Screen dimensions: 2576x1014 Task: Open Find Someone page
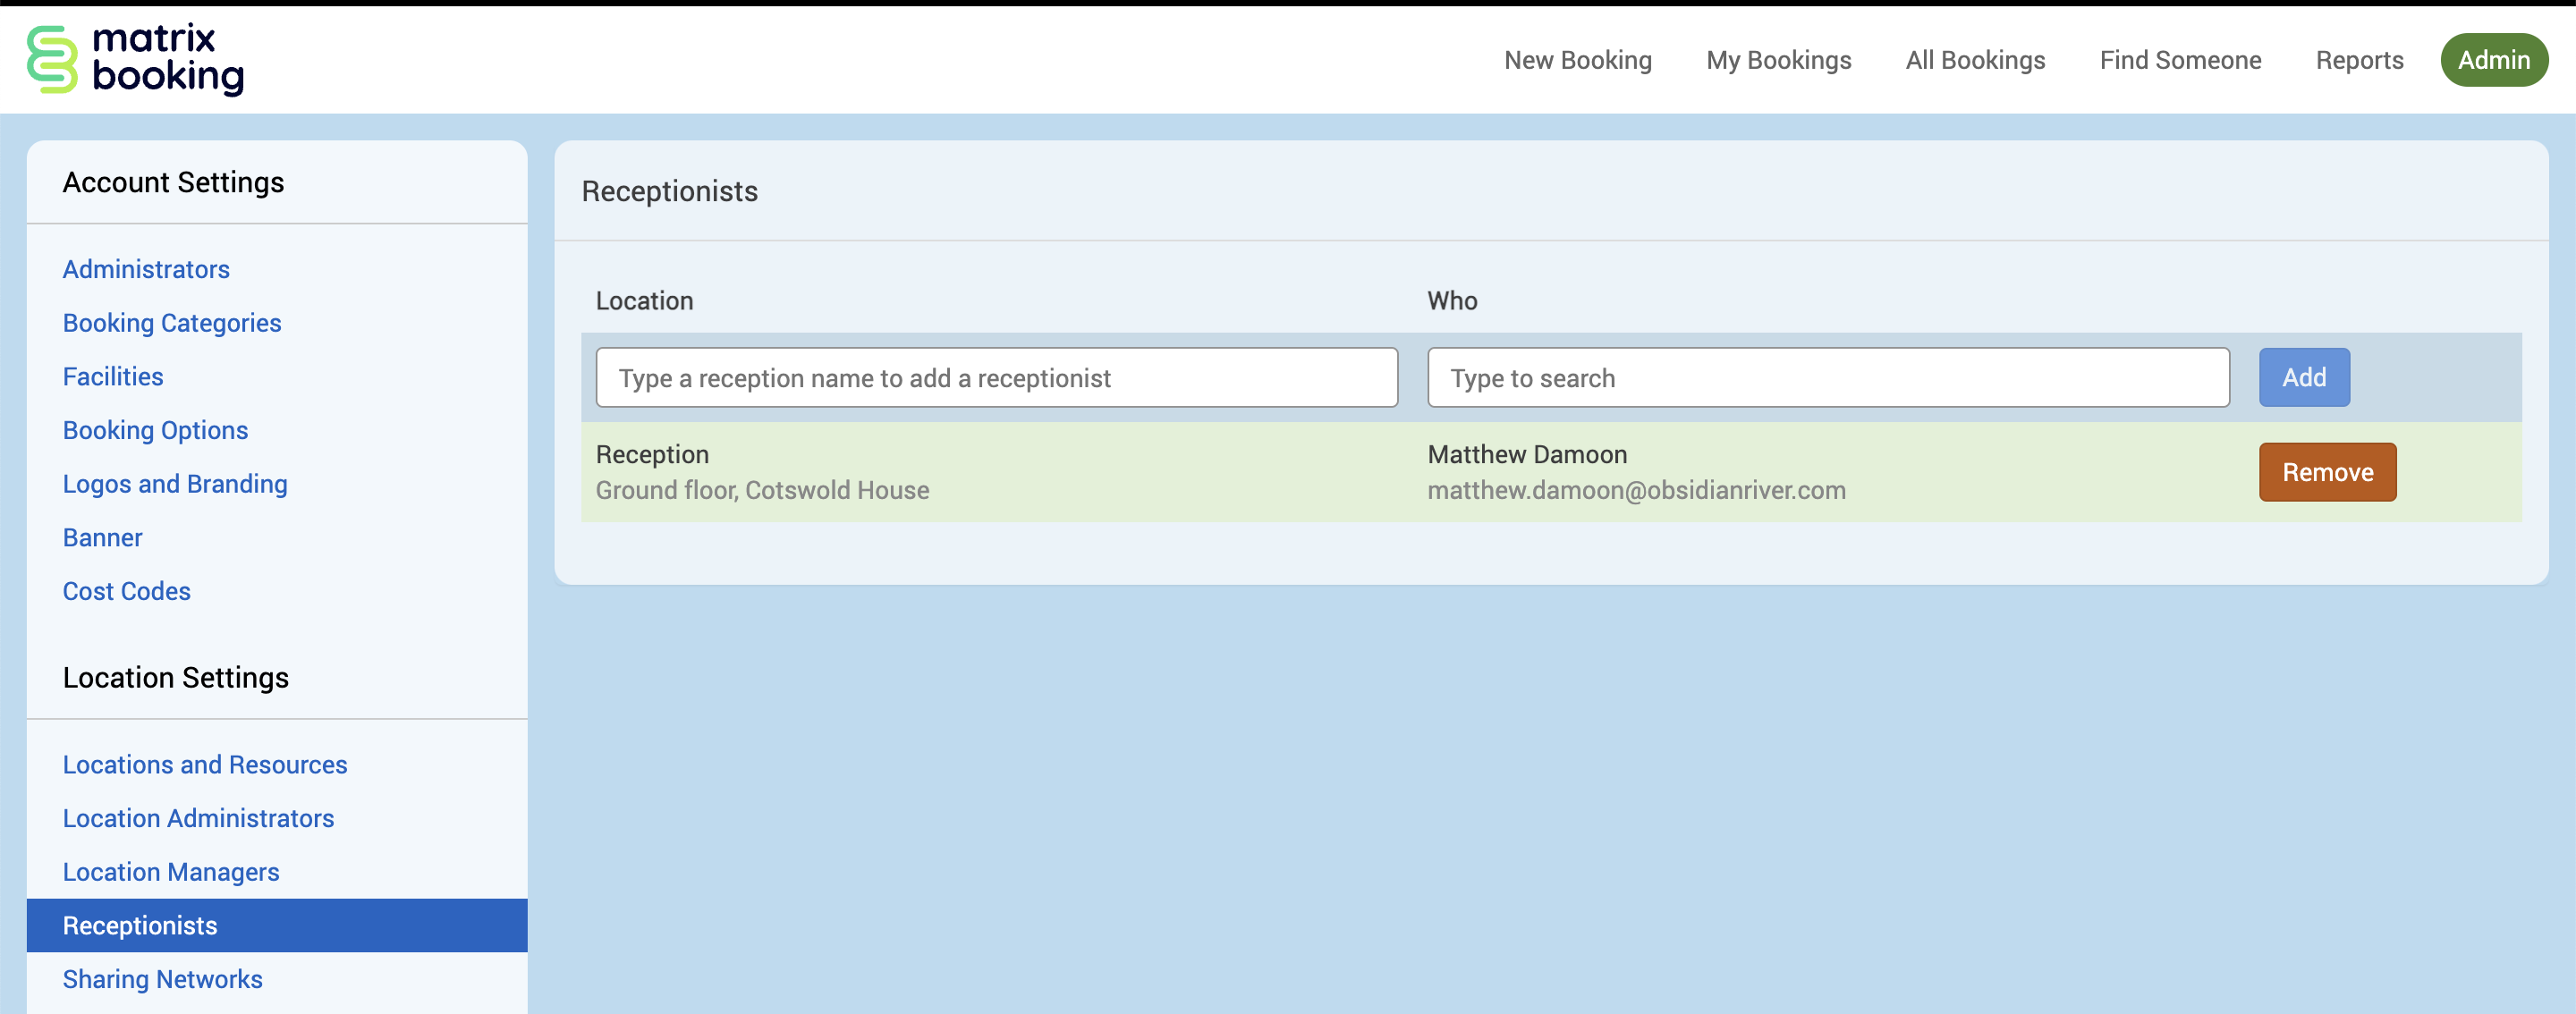point(2180,60)
